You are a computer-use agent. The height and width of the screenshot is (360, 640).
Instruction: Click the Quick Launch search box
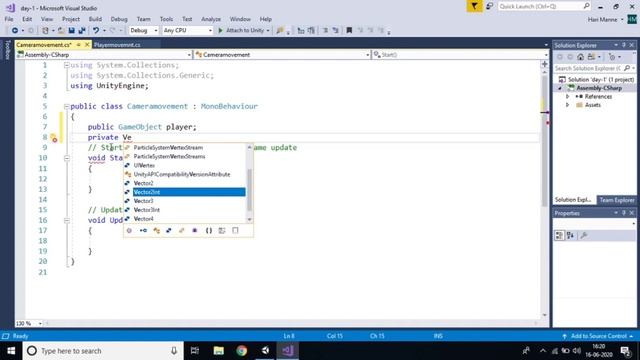(544, 6)
